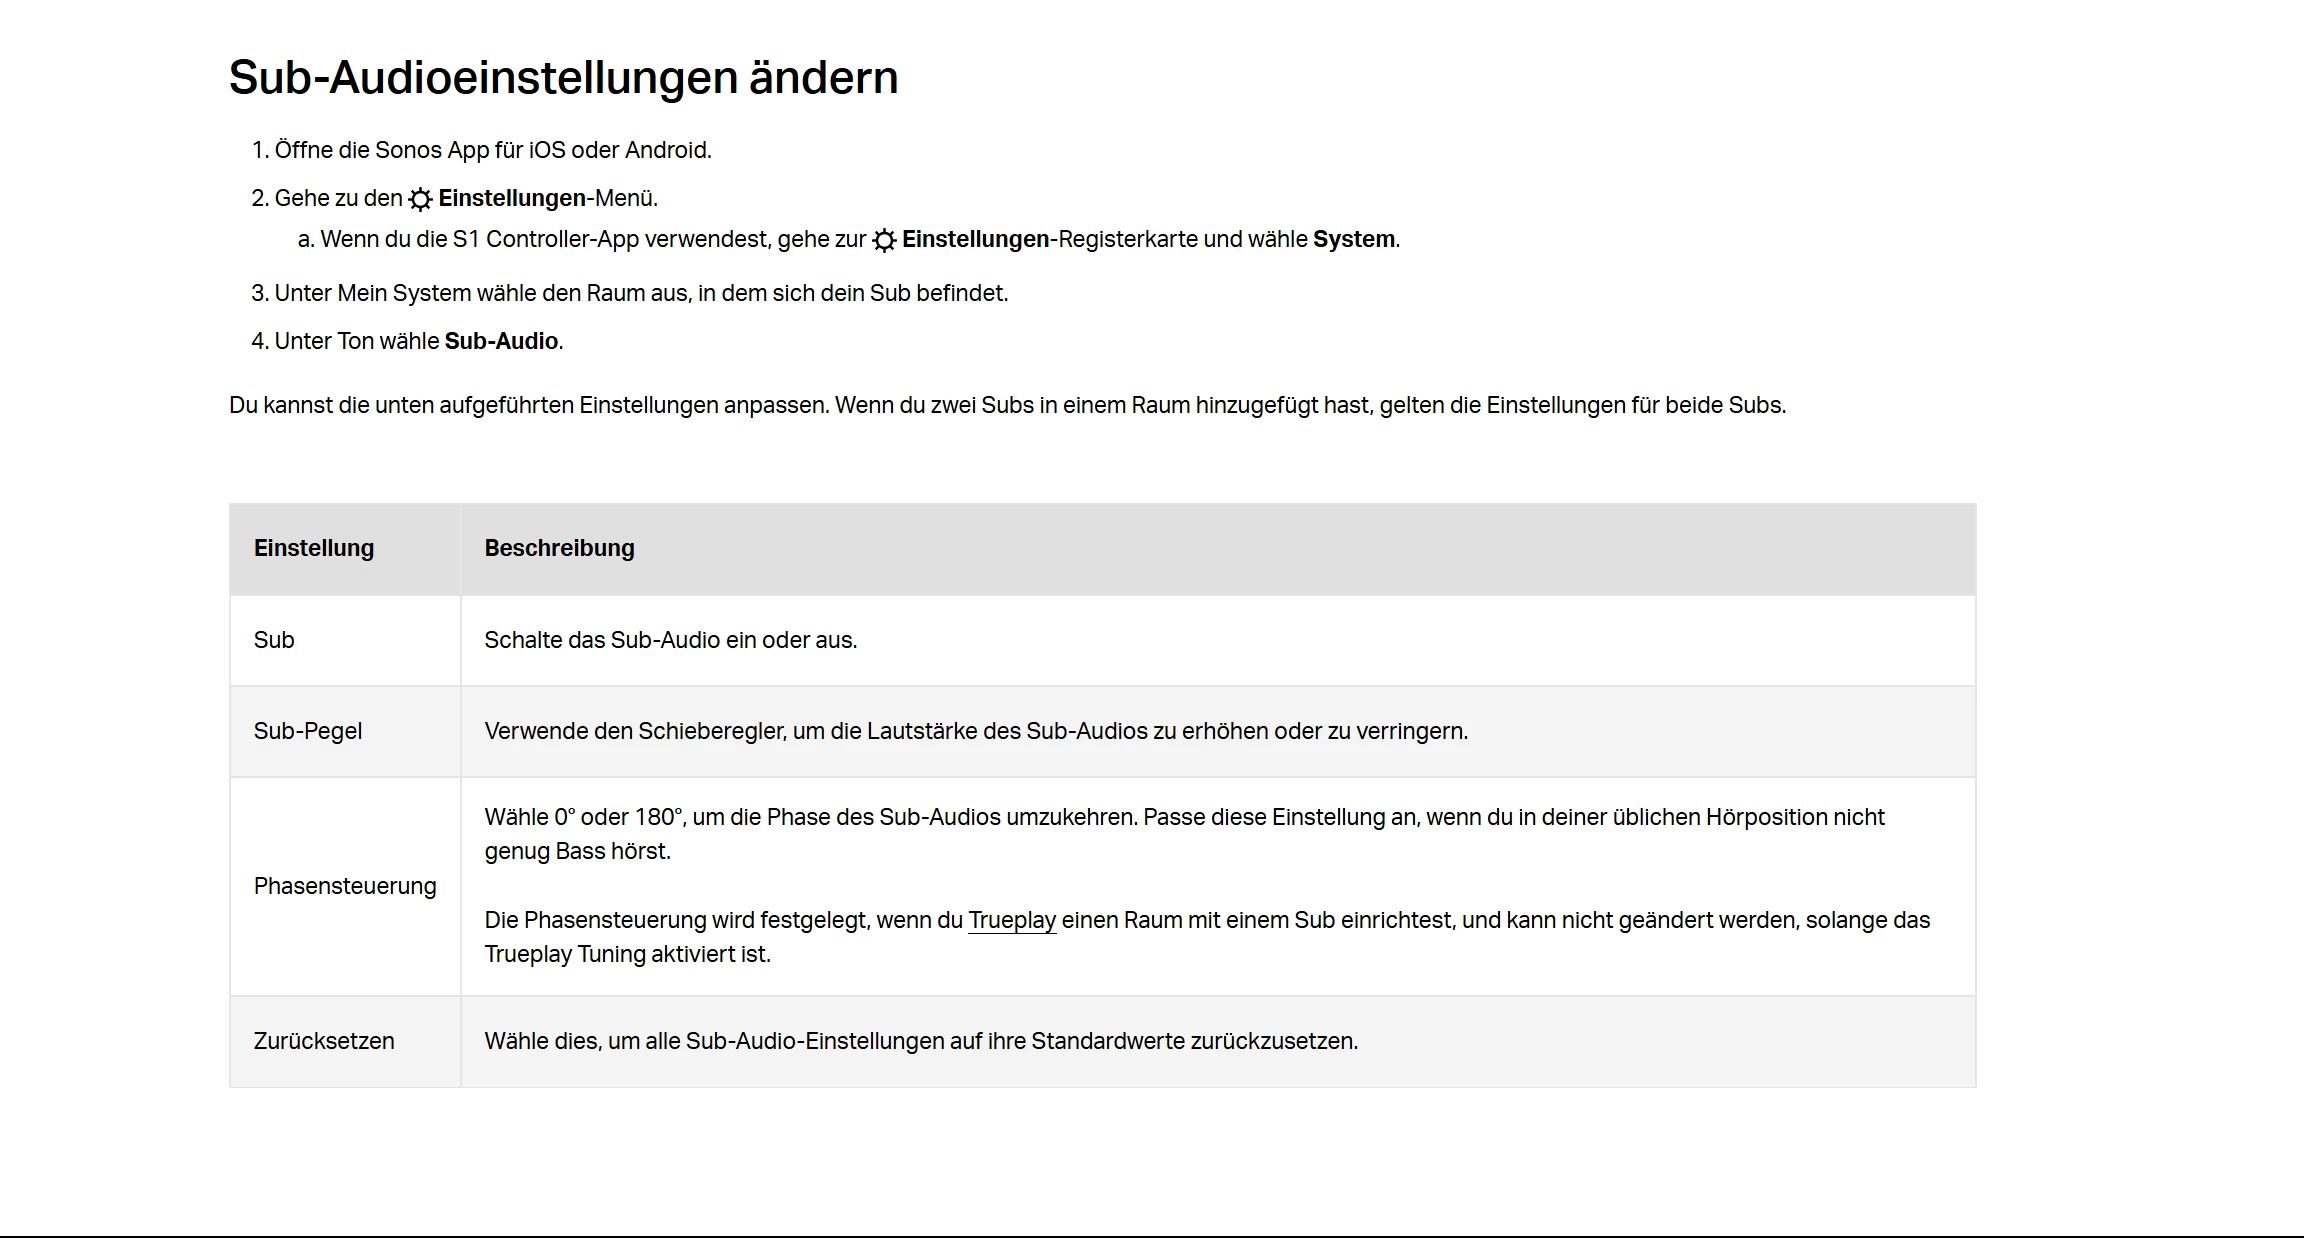2304x1238 pixels.
Task: Click paragraph "Du kannst die unten aufgeführten Einstellungen"
Action: (x=1007, y=405)
